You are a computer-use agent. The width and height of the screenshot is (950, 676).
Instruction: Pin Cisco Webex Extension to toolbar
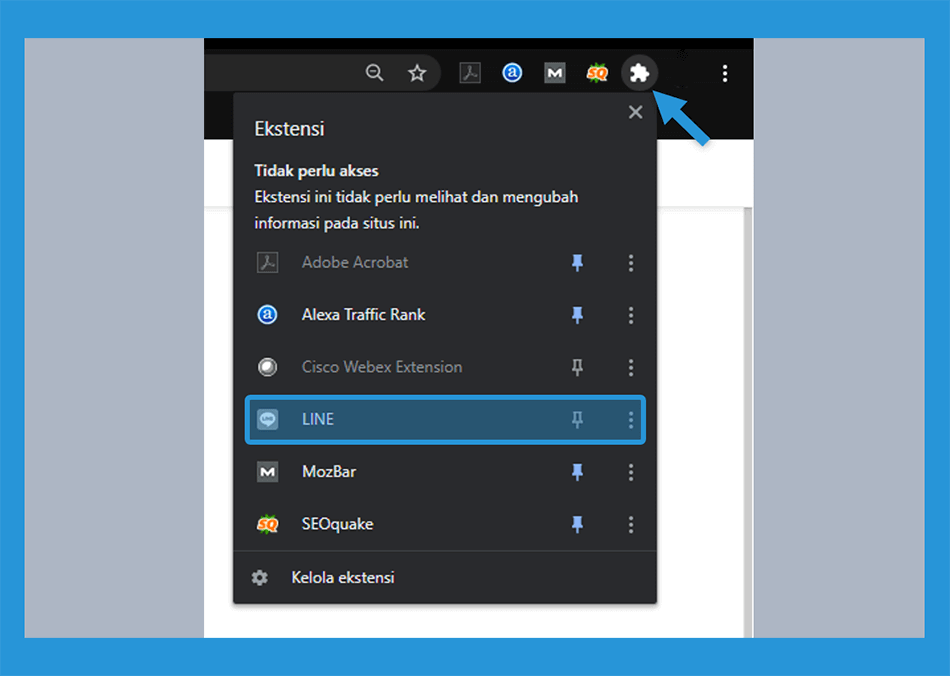point(577,367)
